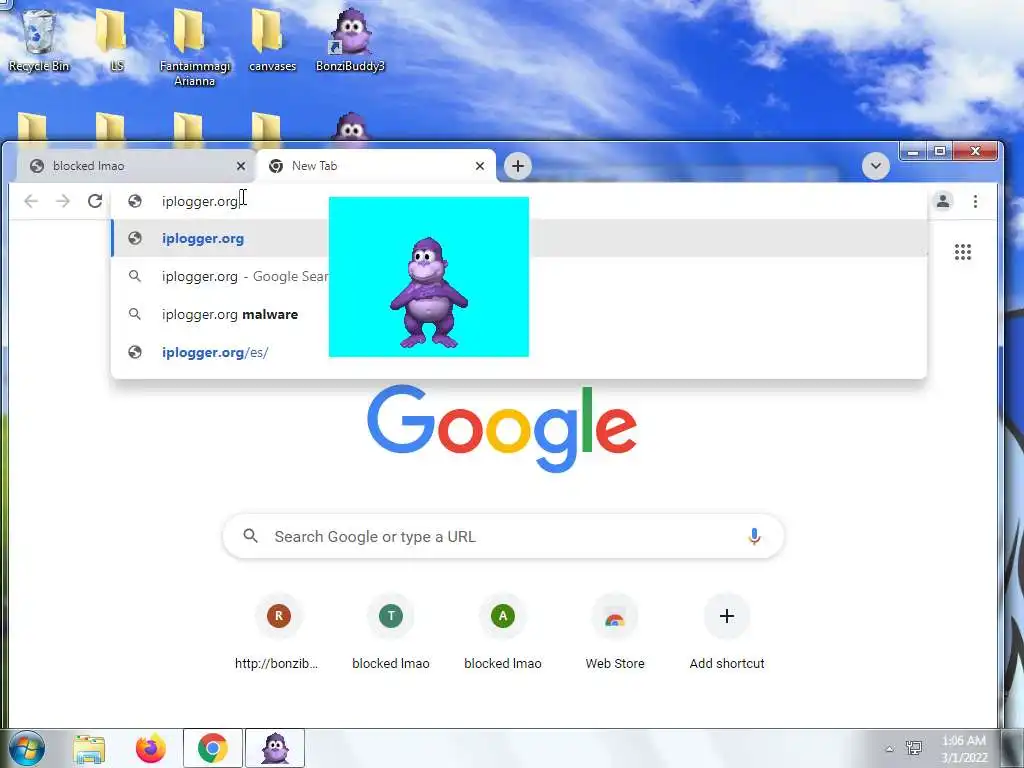Click the address bar containing iplogger.org
The height and width of the screenshot is (768, 1024).
pyautogui.click(x=519, y=201)
